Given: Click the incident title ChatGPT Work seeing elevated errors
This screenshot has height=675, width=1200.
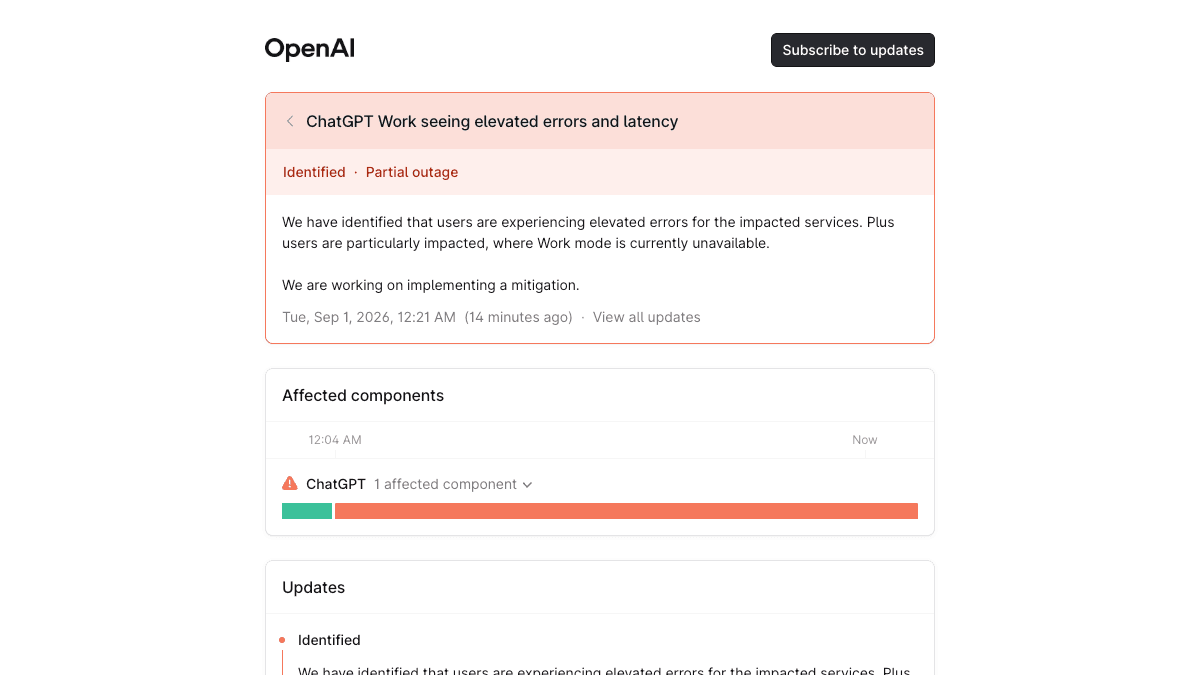Looking at the screenshot, I should [x=492, y=121].
